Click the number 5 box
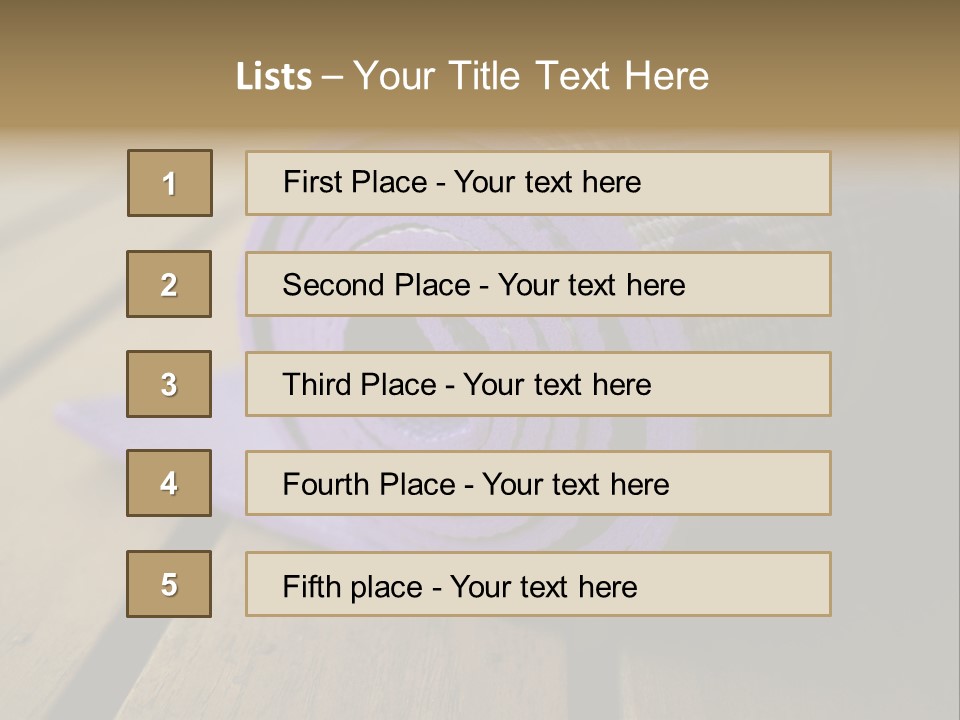The height and width of the screenshot is (720, 960). 169,584
